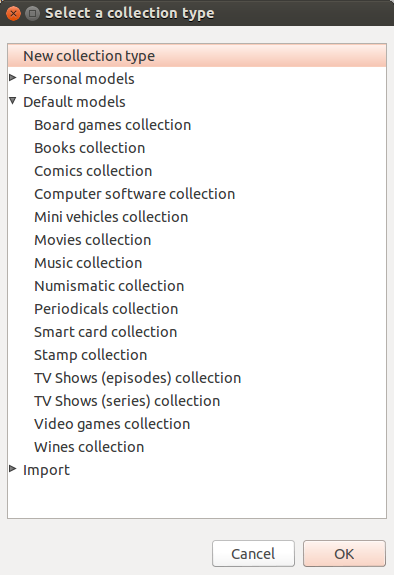Viewport: 394px width, 575px height.
Task: Select TV Shows (episodes) collection
Action: (x=138, y=378)
